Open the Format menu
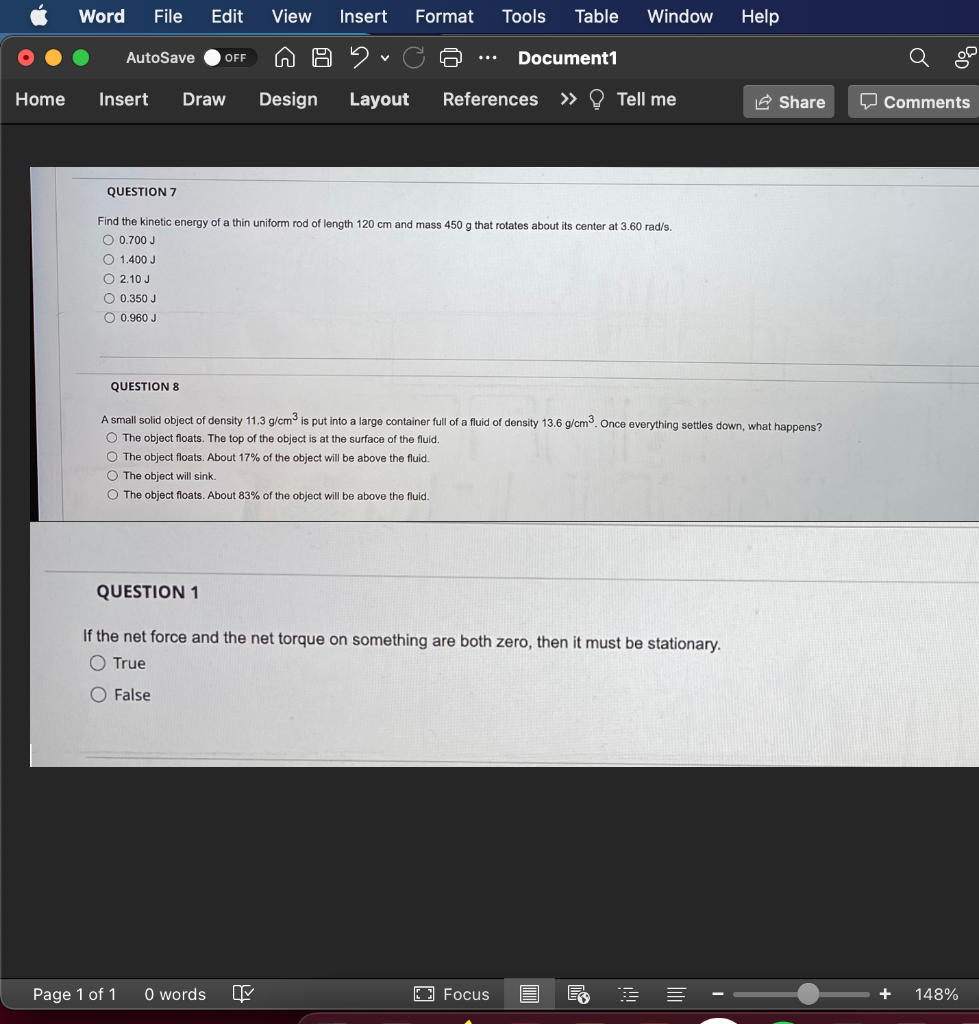This screenshot has height=1024, width=979. [x=444, y=16]
